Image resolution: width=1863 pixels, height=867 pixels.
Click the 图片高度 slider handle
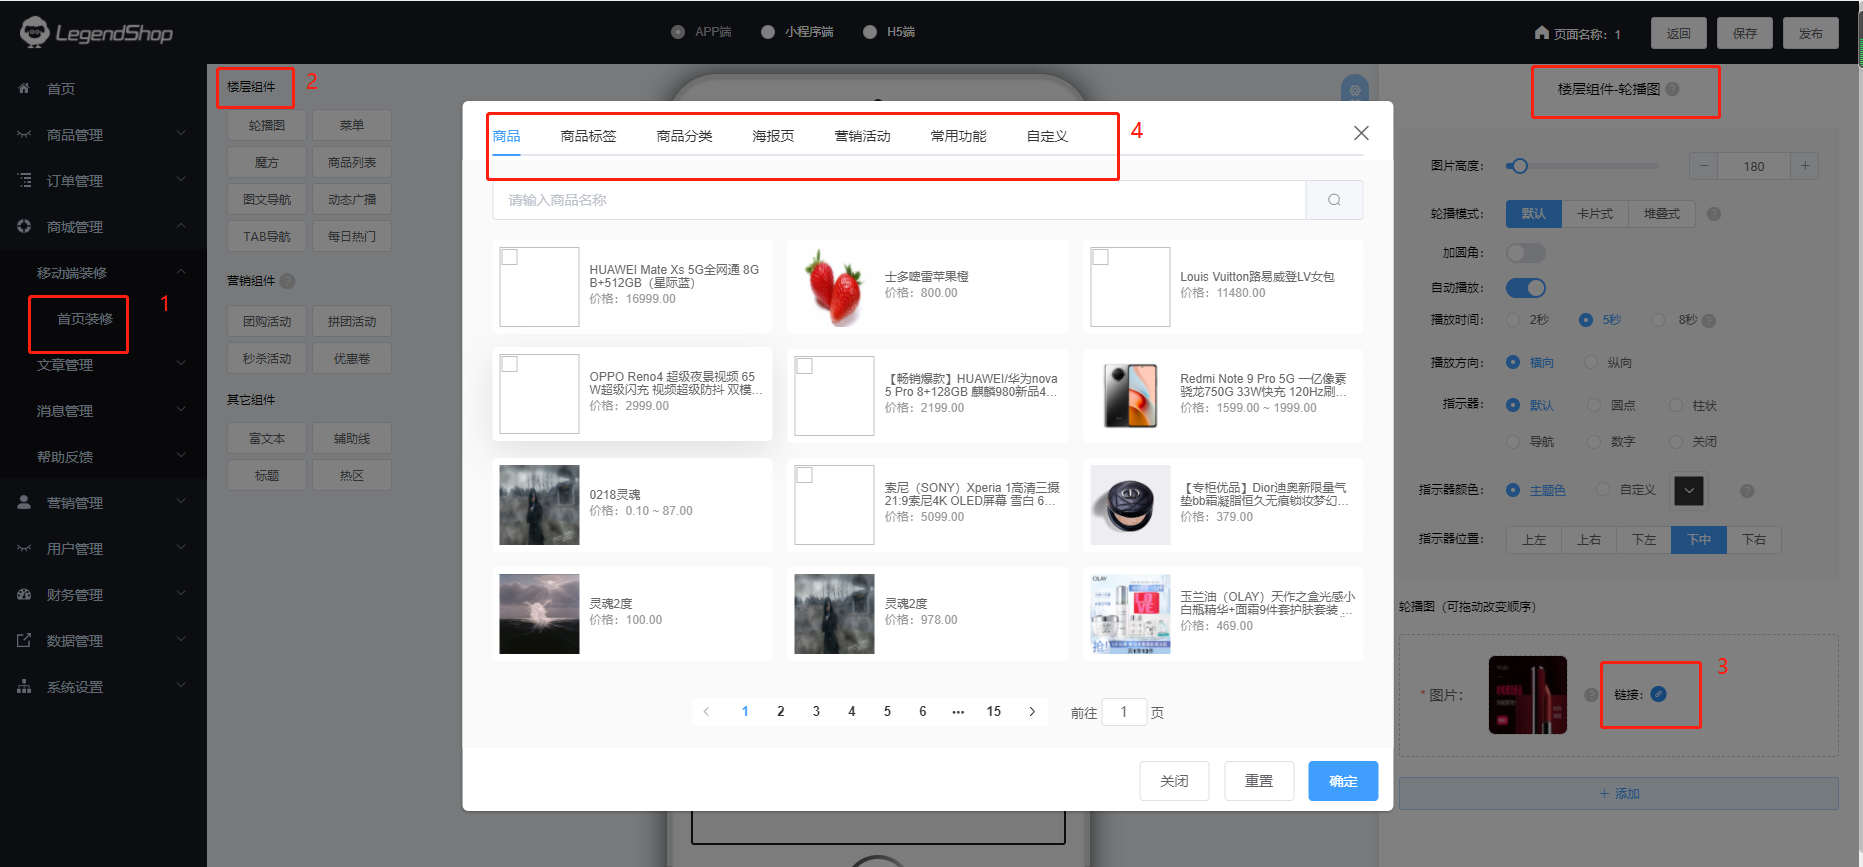(x=1519, y=166)
